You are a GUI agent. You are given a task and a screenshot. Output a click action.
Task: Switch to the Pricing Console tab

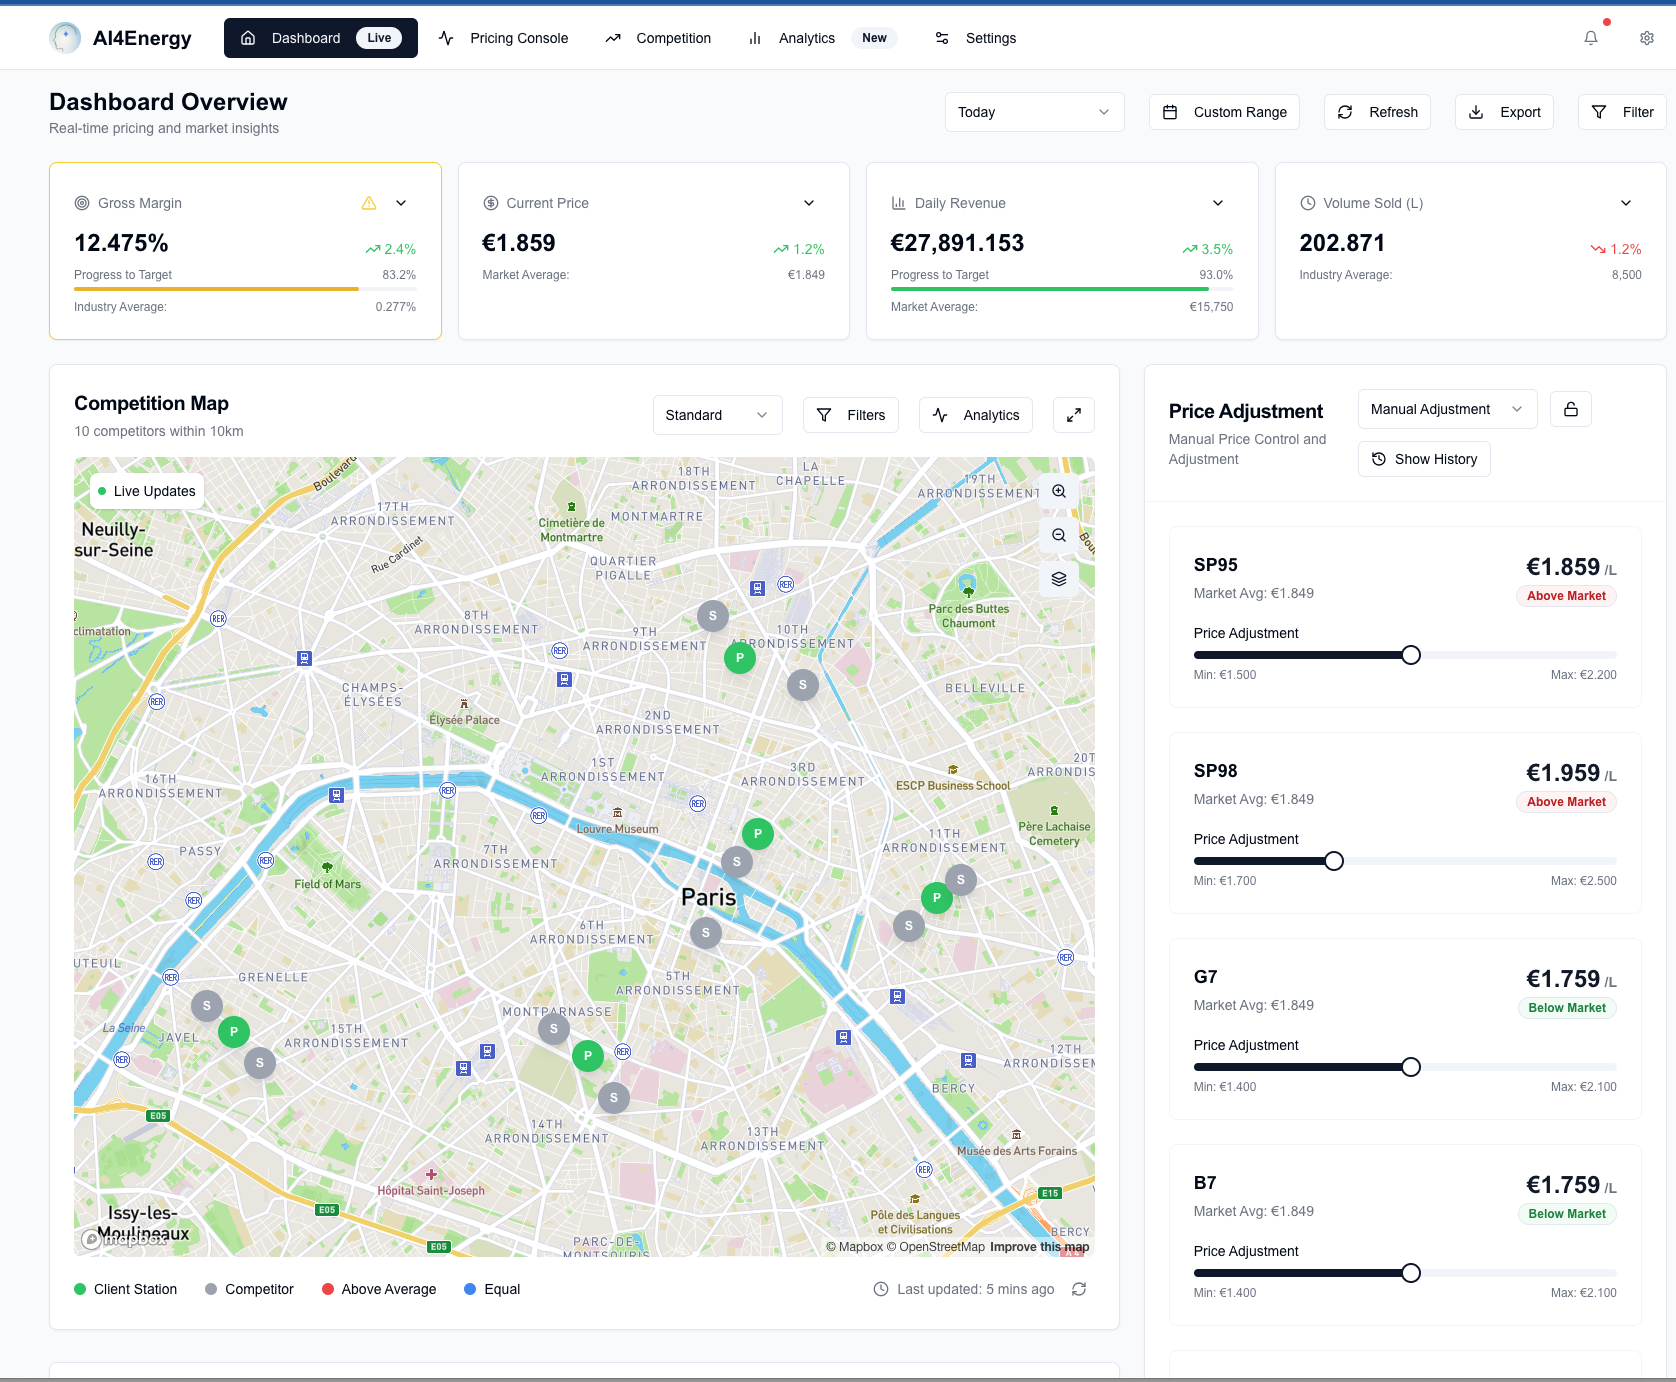pyautogui.click(x=504, y=38)
